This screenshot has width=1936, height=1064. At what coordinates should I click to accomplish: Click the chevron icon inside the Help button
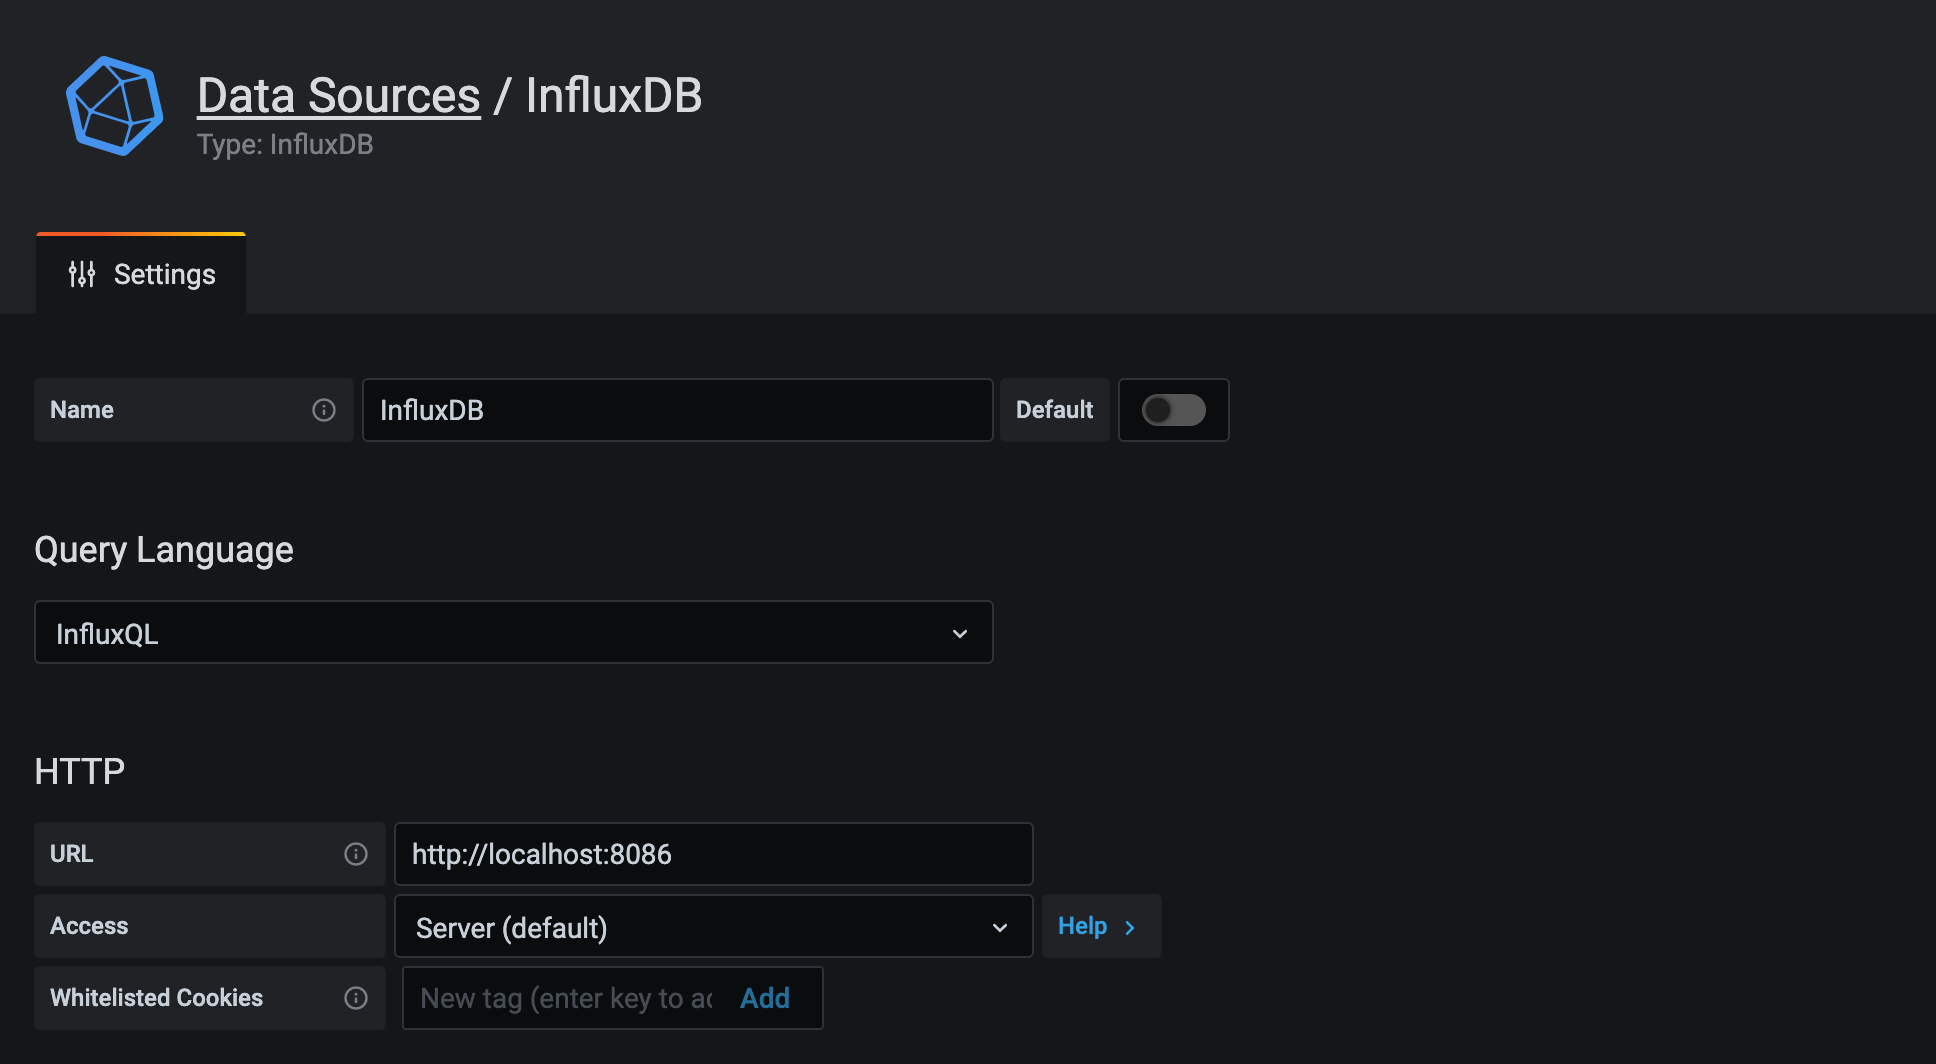coord(1130,926)
